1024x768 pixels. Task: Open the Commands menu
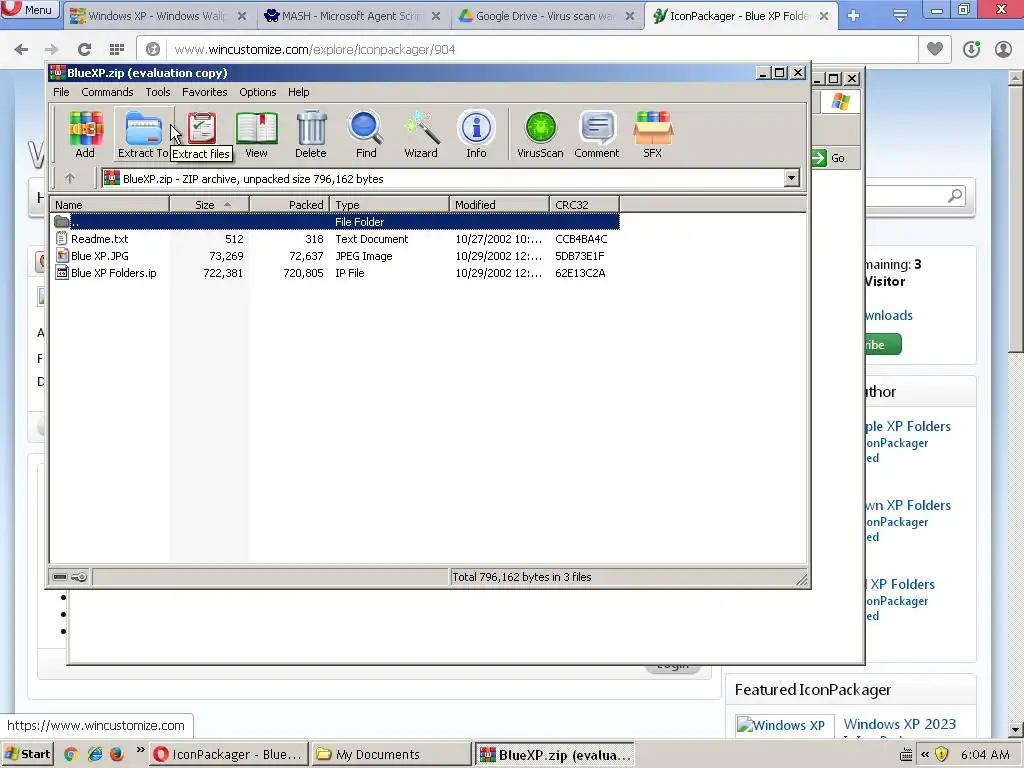(x=107, y=92)
